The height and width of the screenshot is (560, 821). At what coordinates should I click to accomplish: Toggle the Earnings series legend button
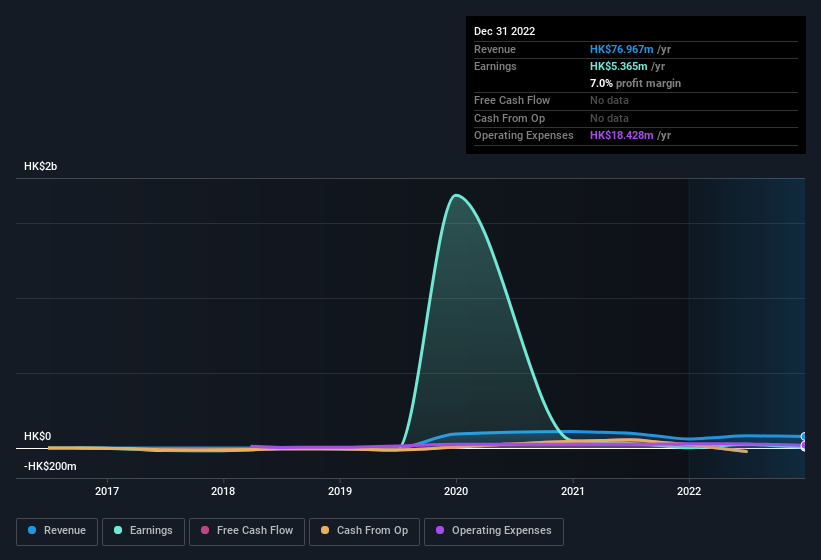[x=143, y=531]
